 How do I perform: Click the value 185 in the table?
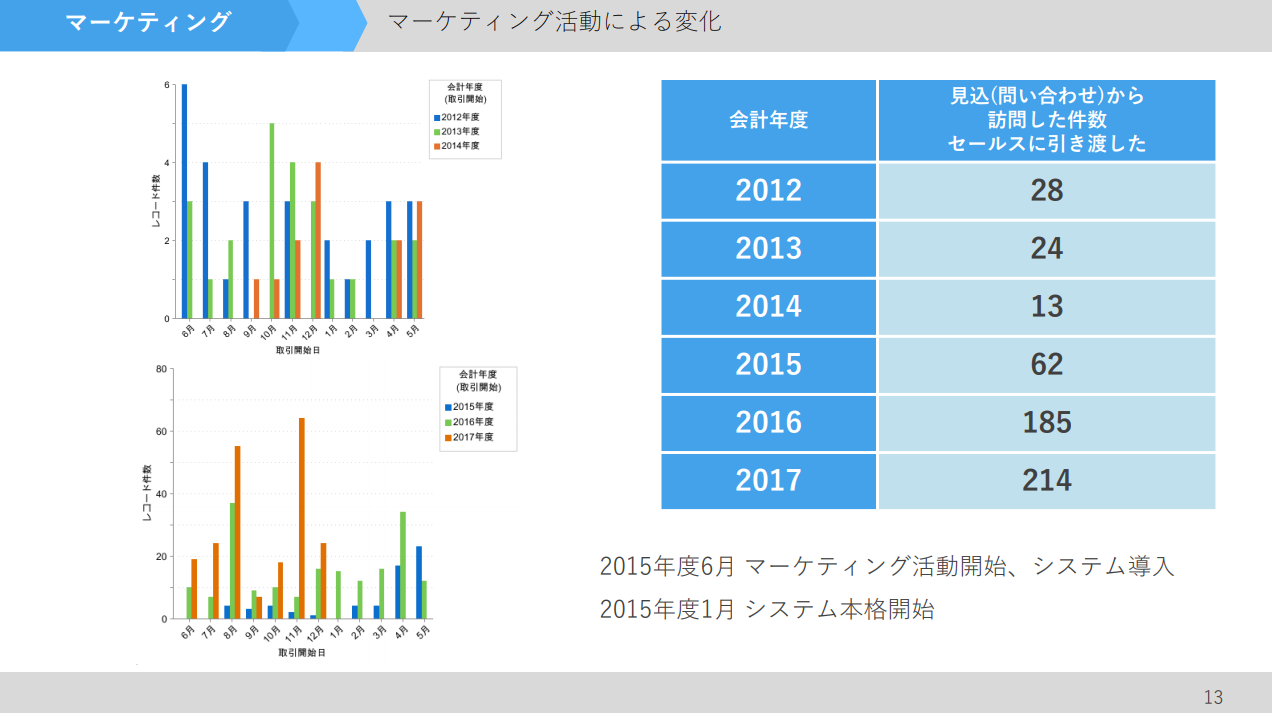(x=1046, y=422)
